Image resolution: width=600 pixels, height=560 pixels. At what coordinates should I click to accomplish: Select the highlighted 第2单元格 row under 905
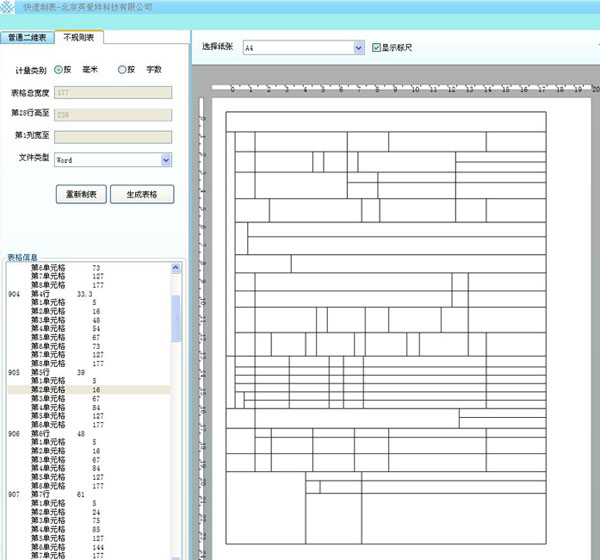(x=88, y=389)
